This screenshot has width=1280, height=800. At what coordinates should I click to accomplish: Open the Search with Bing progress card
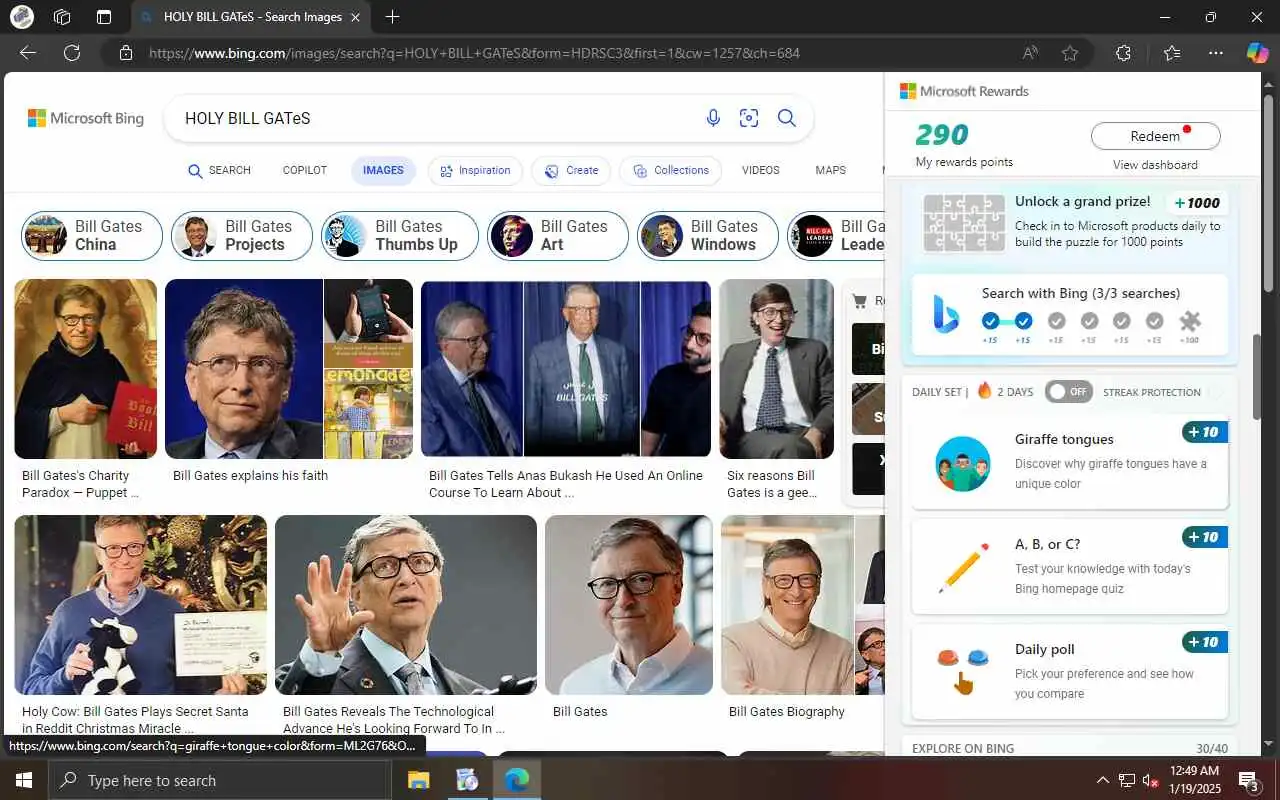(x=1070, y=314)
